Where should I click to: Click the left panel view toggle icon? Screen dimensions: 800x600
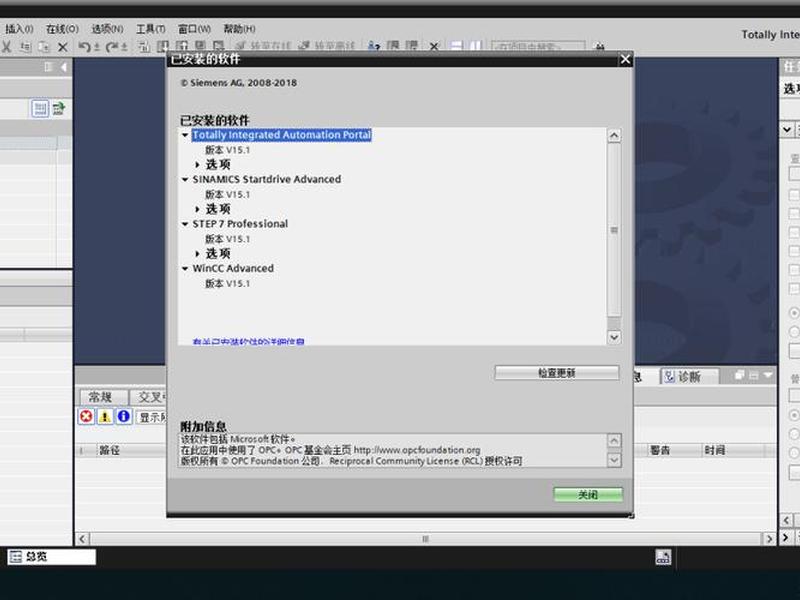click(x=40, y=108)
